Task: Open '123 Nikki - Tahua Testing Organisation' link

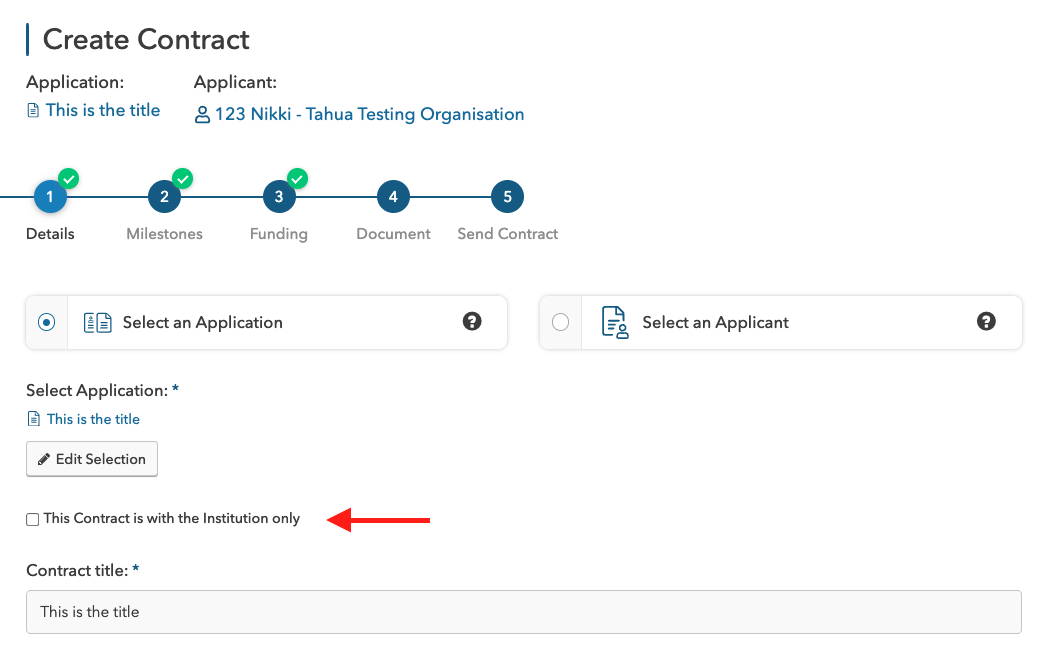Action: point(369,114)
